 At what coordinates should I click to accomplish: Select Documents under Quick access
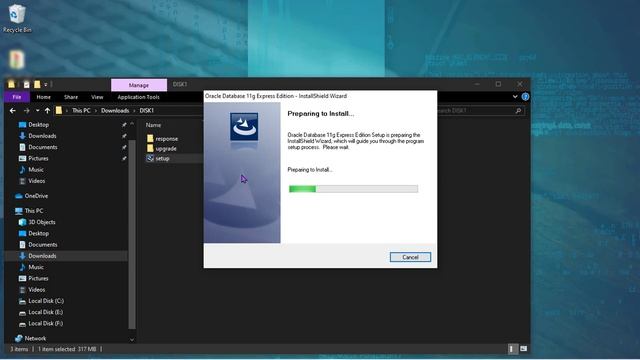[42, 147]
